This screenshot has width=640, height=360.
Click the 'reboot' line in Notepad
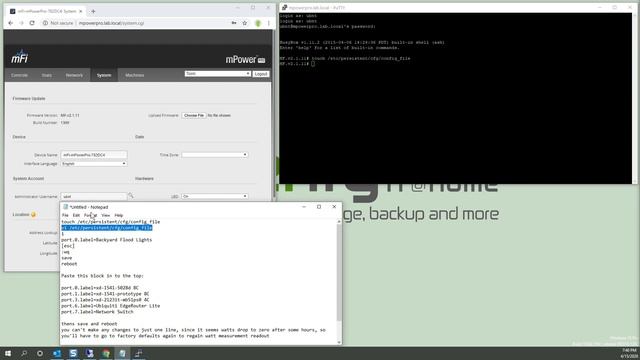point(69,264)
